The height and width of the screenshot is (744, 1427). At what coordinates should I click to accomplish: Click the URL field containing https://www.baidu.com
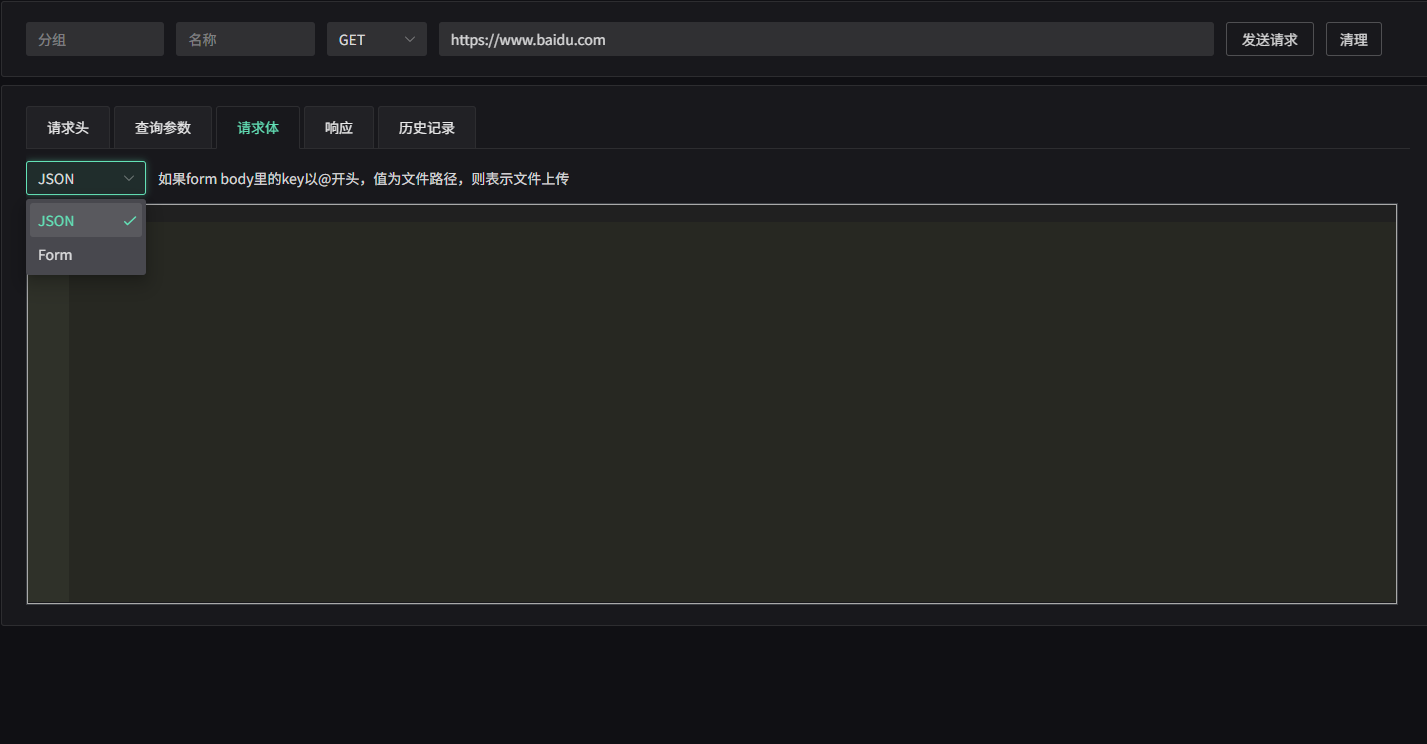tap(825, 40)
